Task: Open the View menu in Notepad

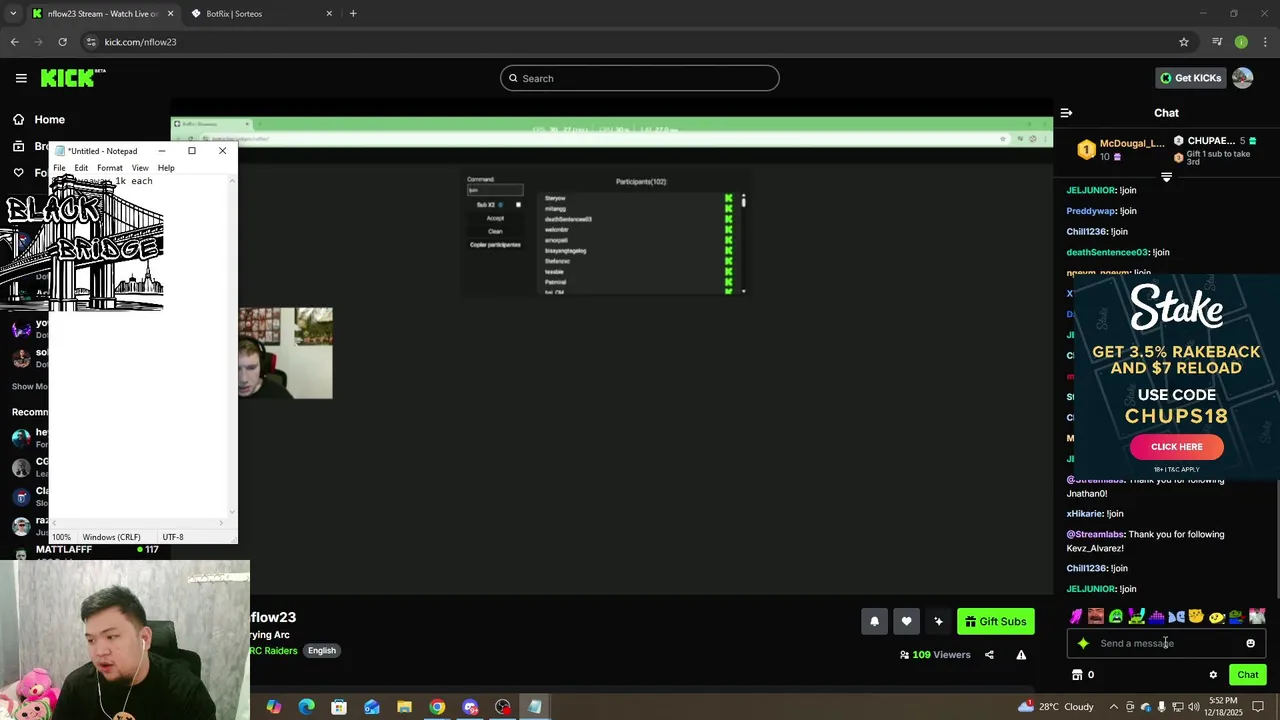Action: [x=140, y=168]
